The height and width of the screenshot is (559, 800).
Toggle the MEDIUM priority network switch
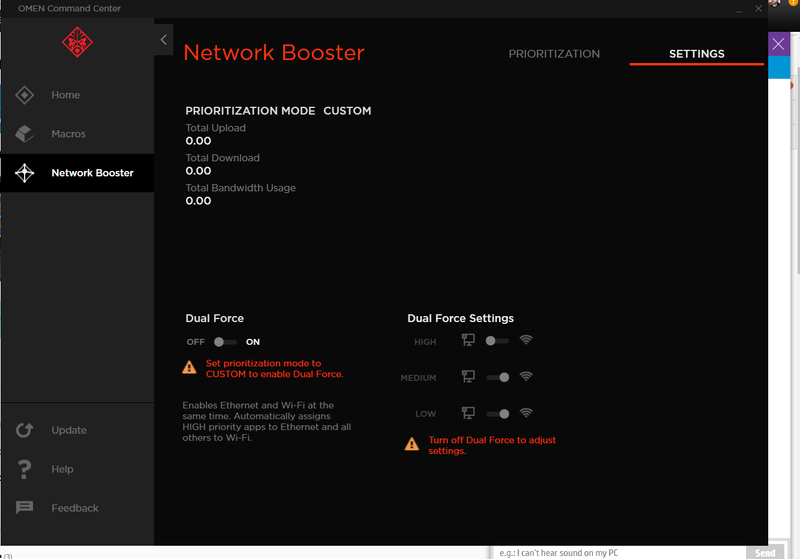[x=497, y=377]
